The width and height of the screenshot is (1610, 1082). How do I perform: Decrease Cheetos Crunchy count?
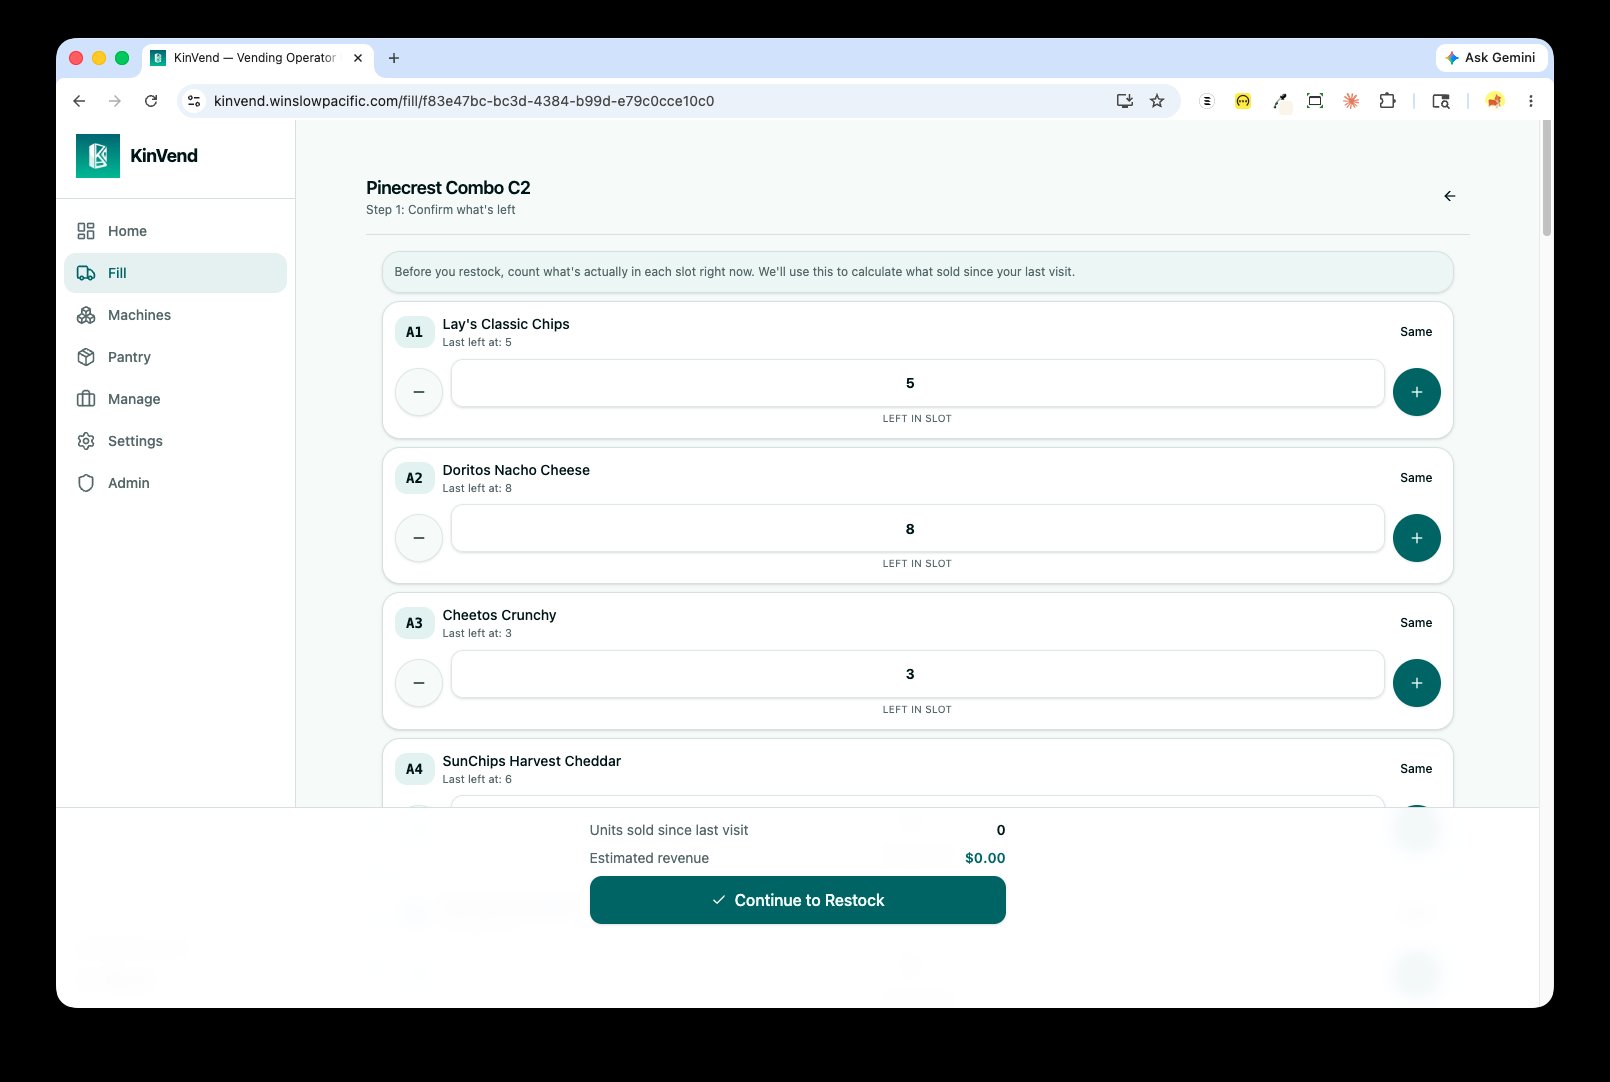(419, 683)
